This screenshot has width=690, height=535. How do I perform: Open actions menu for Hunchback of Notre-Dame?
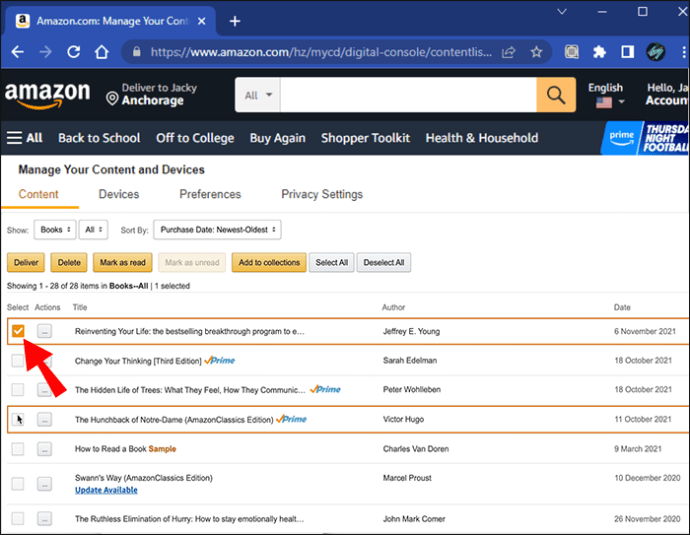pyautogui.click(x=44, y=419)
